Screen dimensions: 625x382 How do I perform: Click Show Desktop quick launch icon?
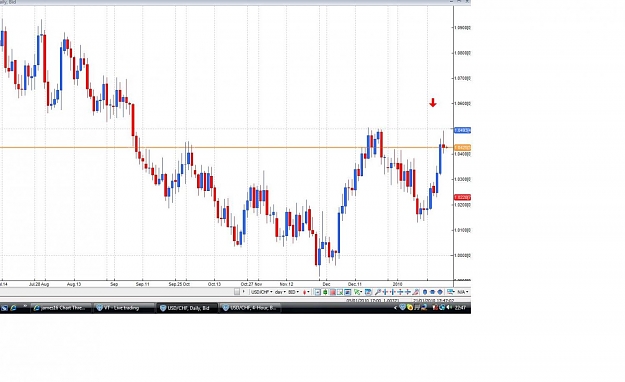click(4, 308)
